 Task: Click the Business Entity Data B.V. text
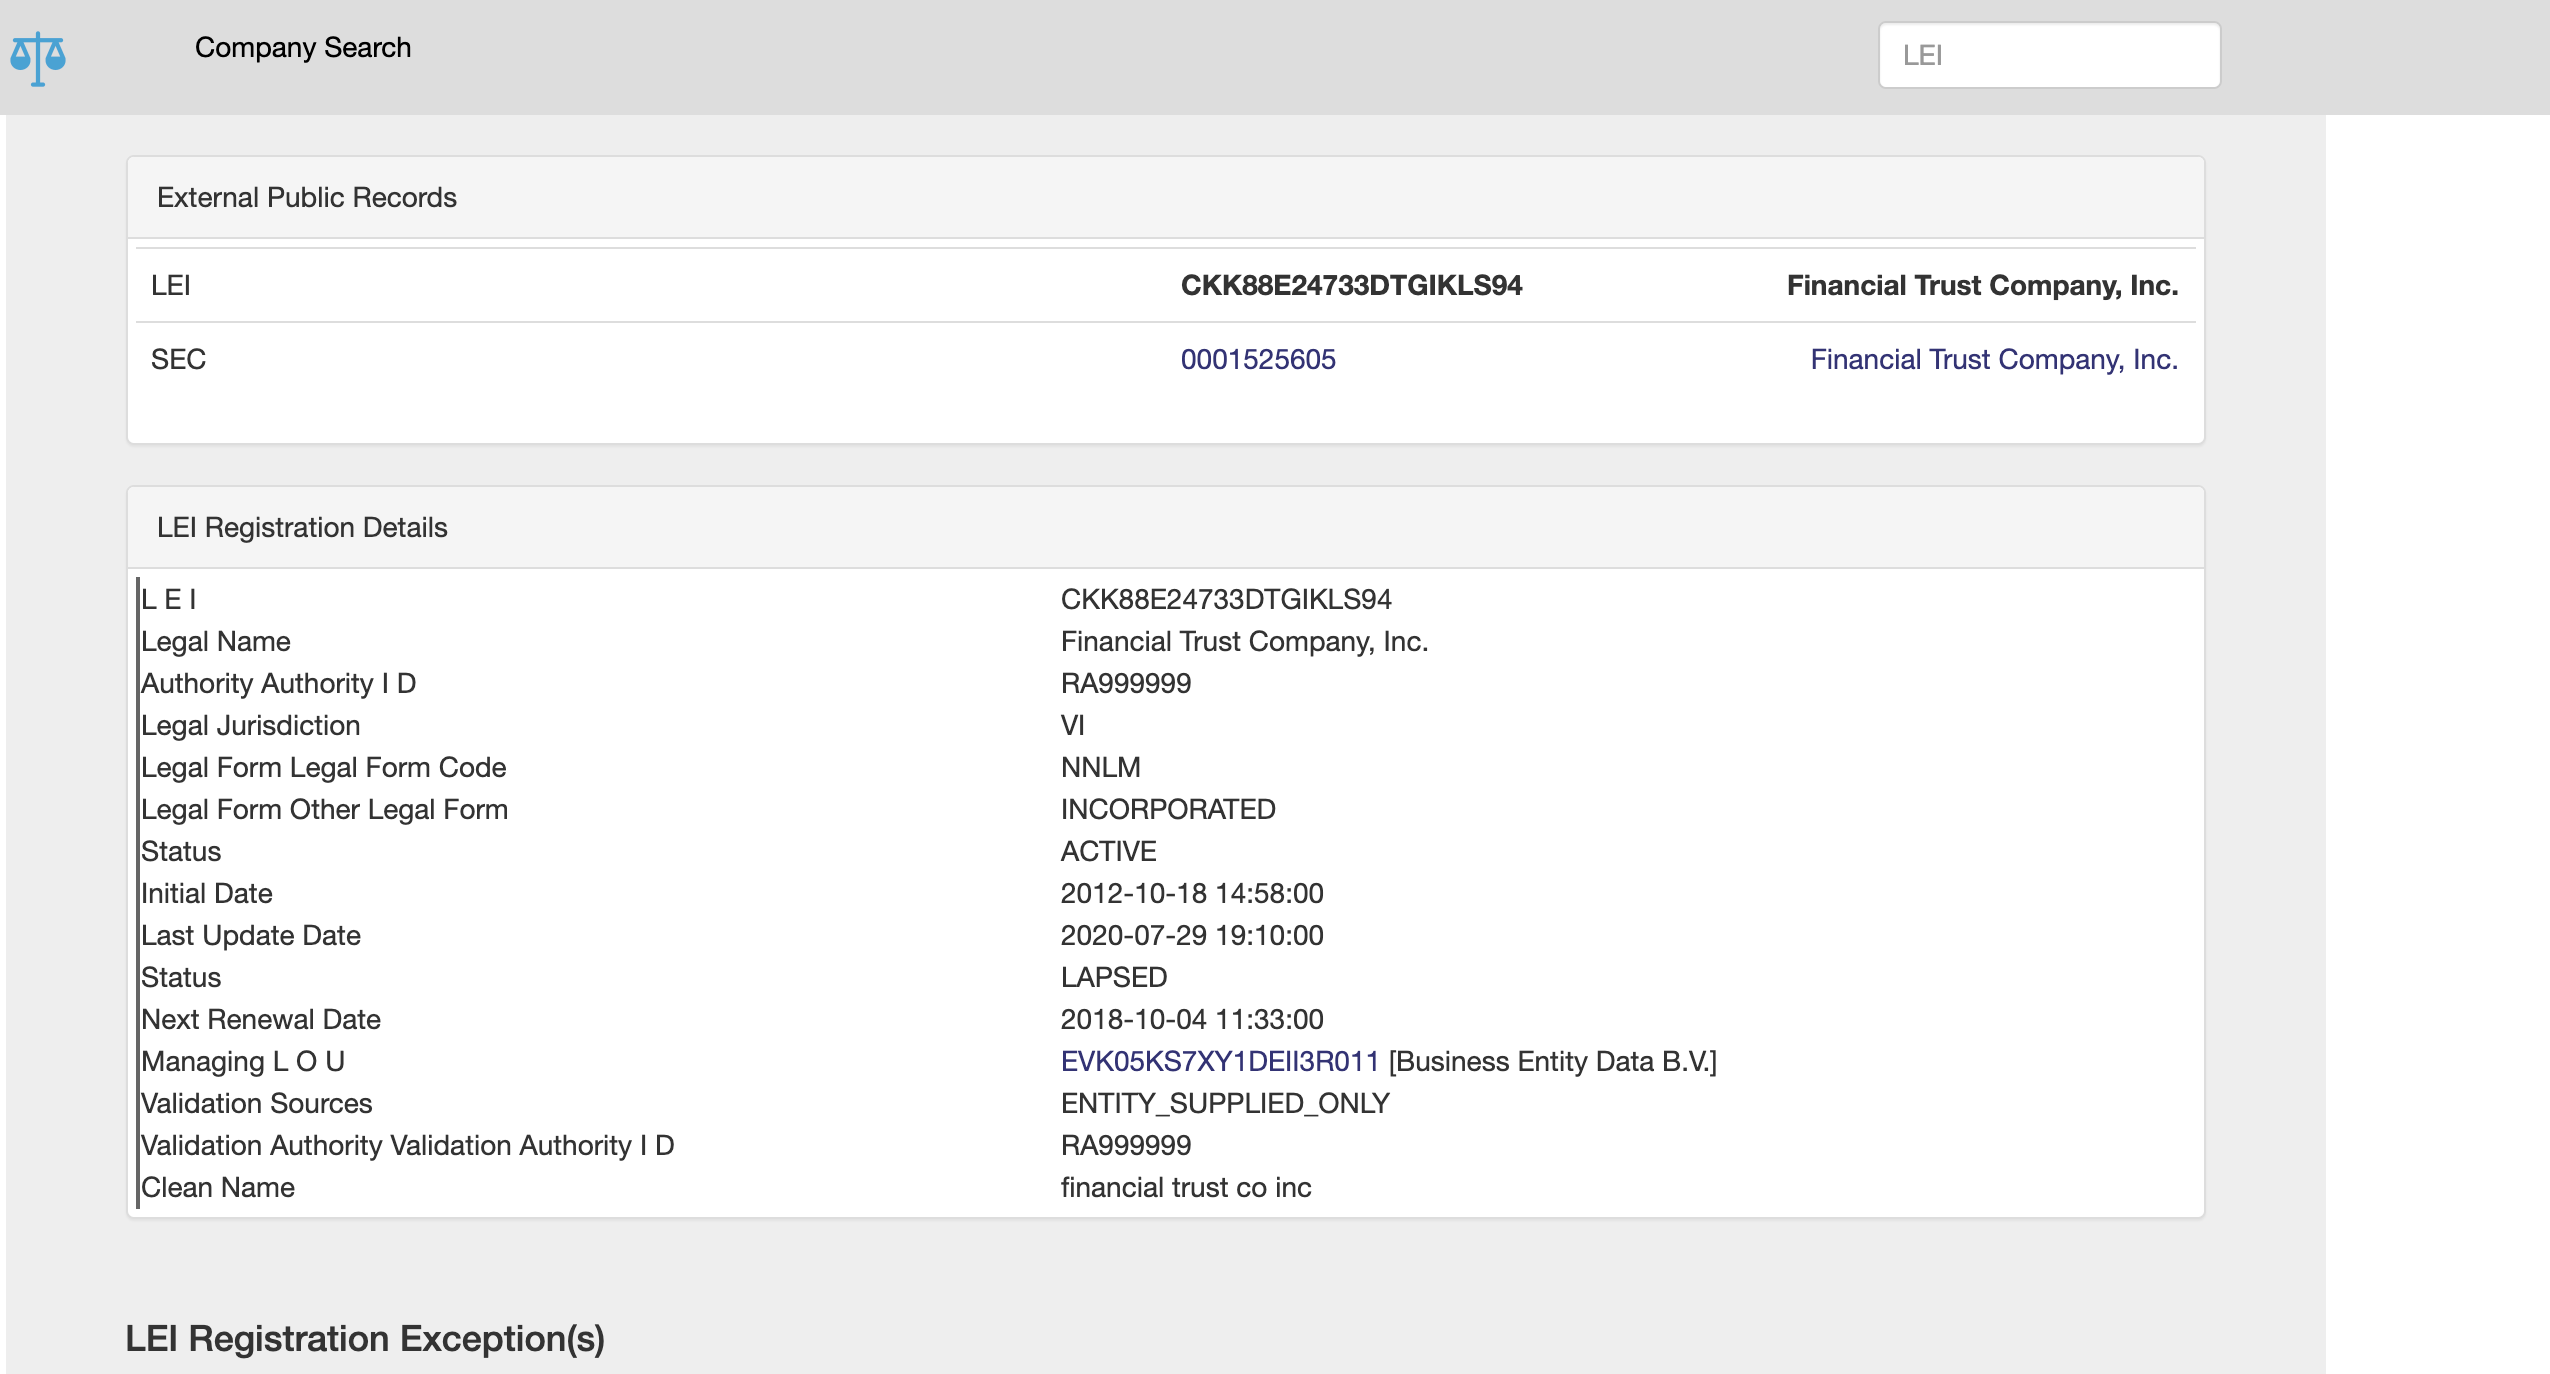[x=1553, y=1061]
